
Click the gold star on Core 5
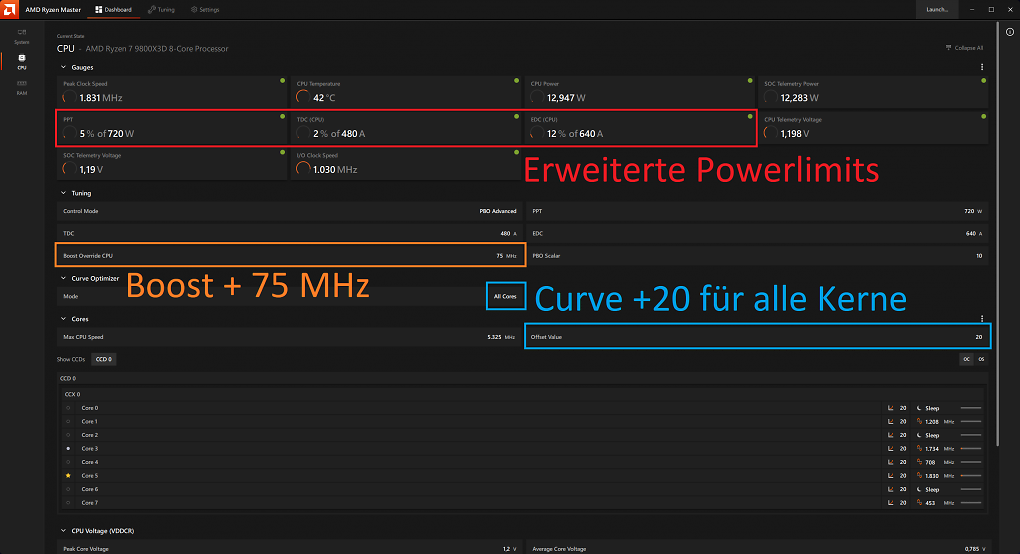[68, 475]
